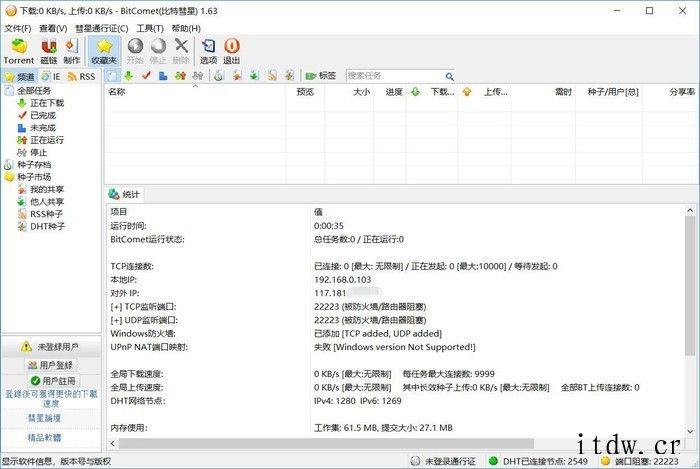This screenshot has width=700, height=469.
Task: Open 选项 options dialog
Action: click(208, 51)
